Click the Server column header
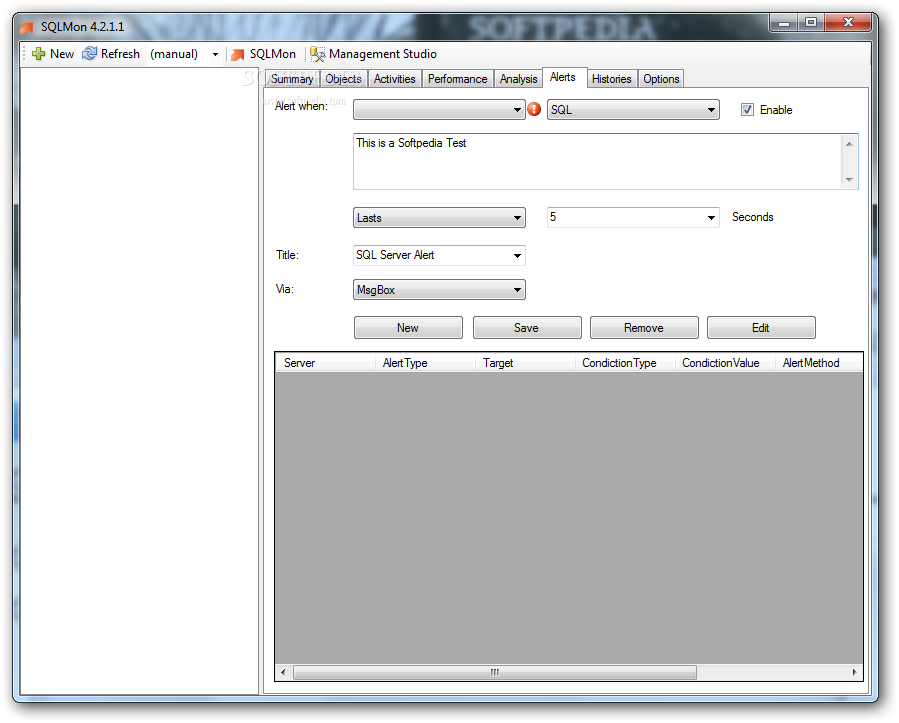This screenshot has height=723, width=899. tap(325, 363)
